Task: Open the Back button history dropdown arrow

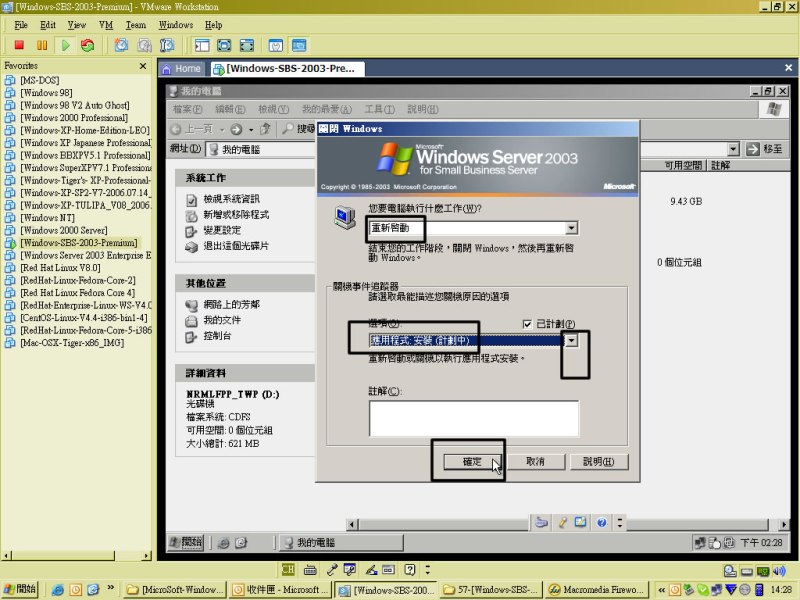Action: [x=222, y=130]
